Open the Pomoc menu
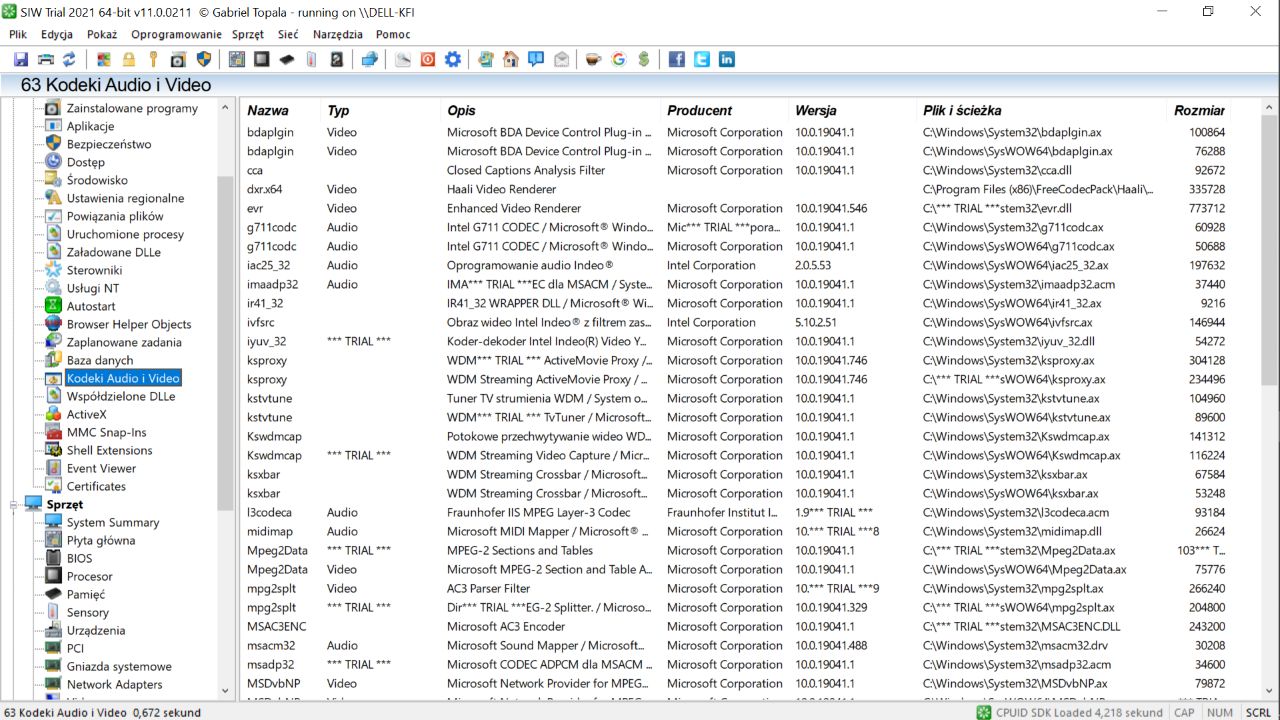This screenshot has height=720, width=1280. pos(393,34)
